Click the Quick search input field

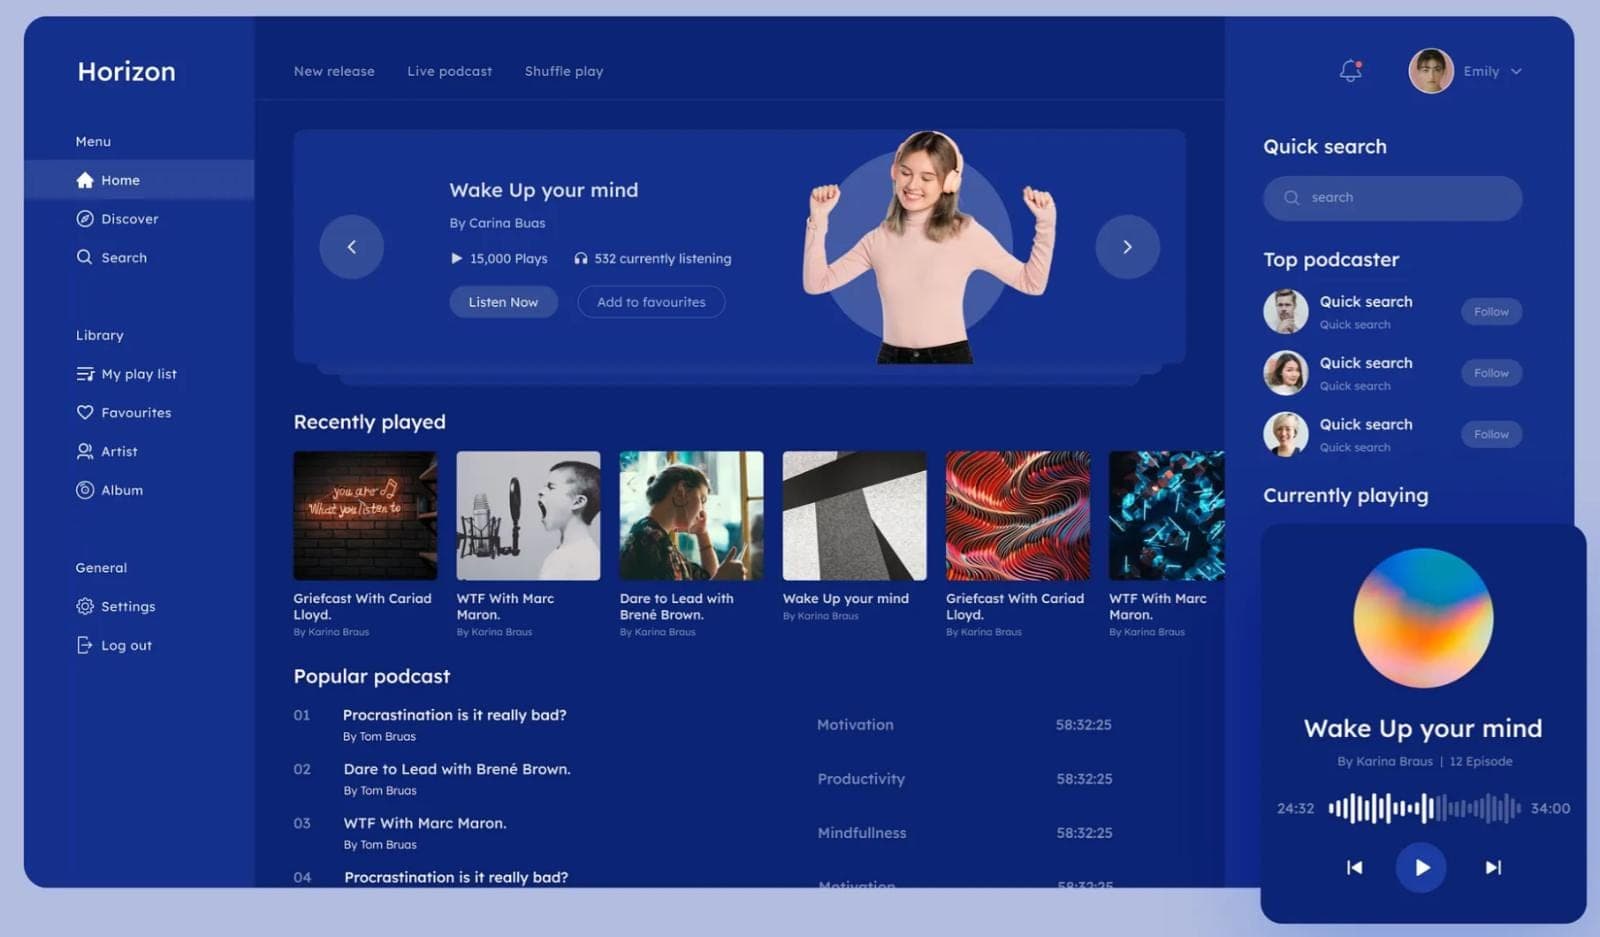pos(1392,198)
